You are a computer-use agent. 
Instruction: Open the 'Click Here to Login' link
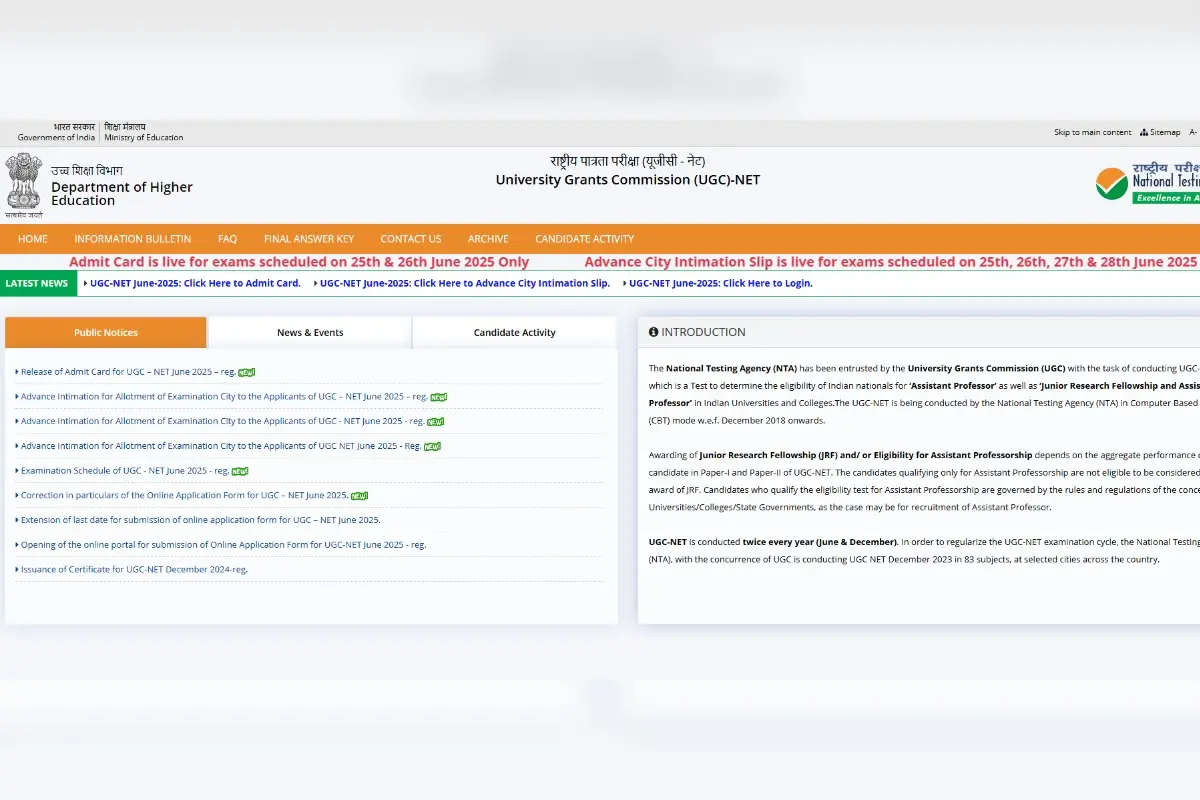click(x=719, y=283)
